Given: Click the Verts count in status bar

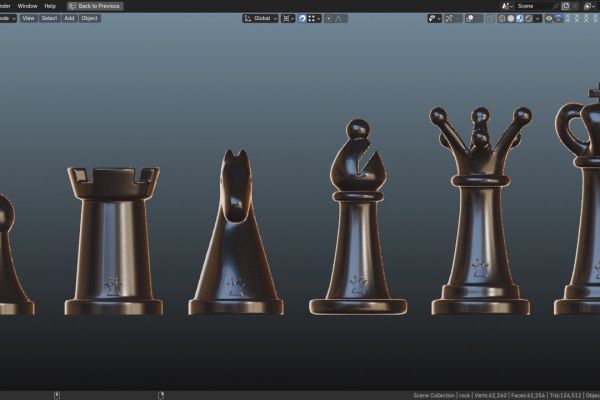Looking at the screenshot, I should 491,395.
